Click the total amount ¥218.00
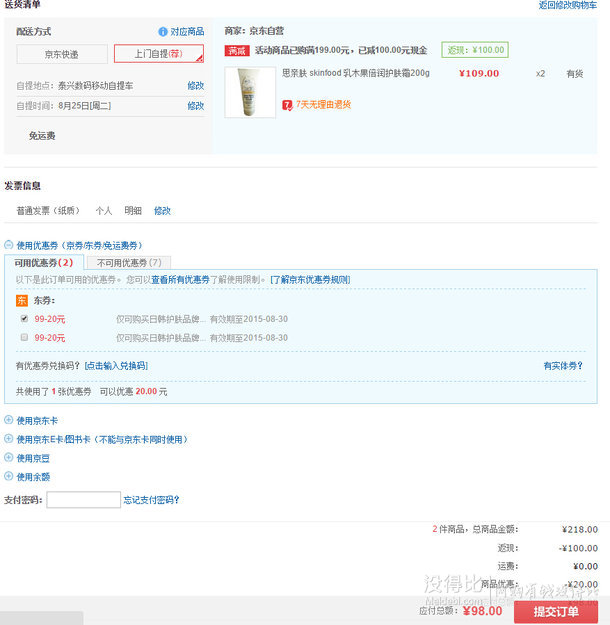The width and height of the screenshot is (610, 625). pyautogui.click(x=580, y=529)
